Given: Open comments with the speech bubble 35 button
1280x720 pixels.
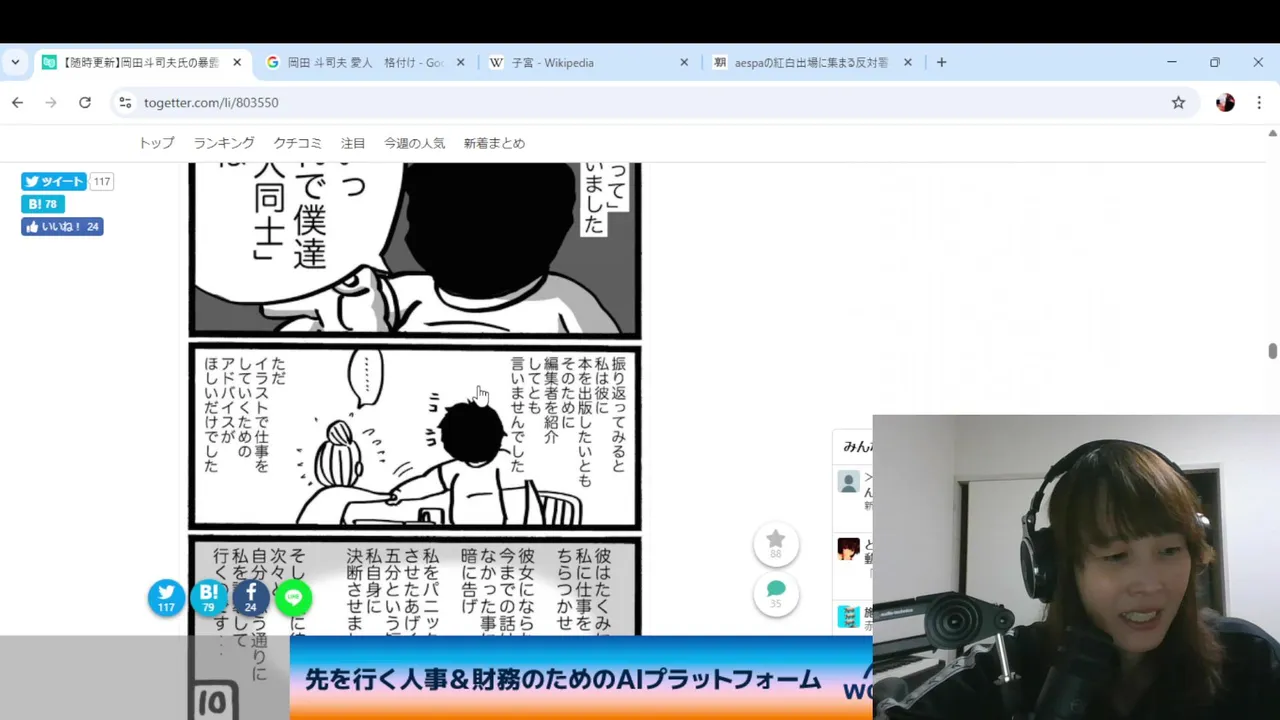Looking at the screenshot, I should coord(776,593).
